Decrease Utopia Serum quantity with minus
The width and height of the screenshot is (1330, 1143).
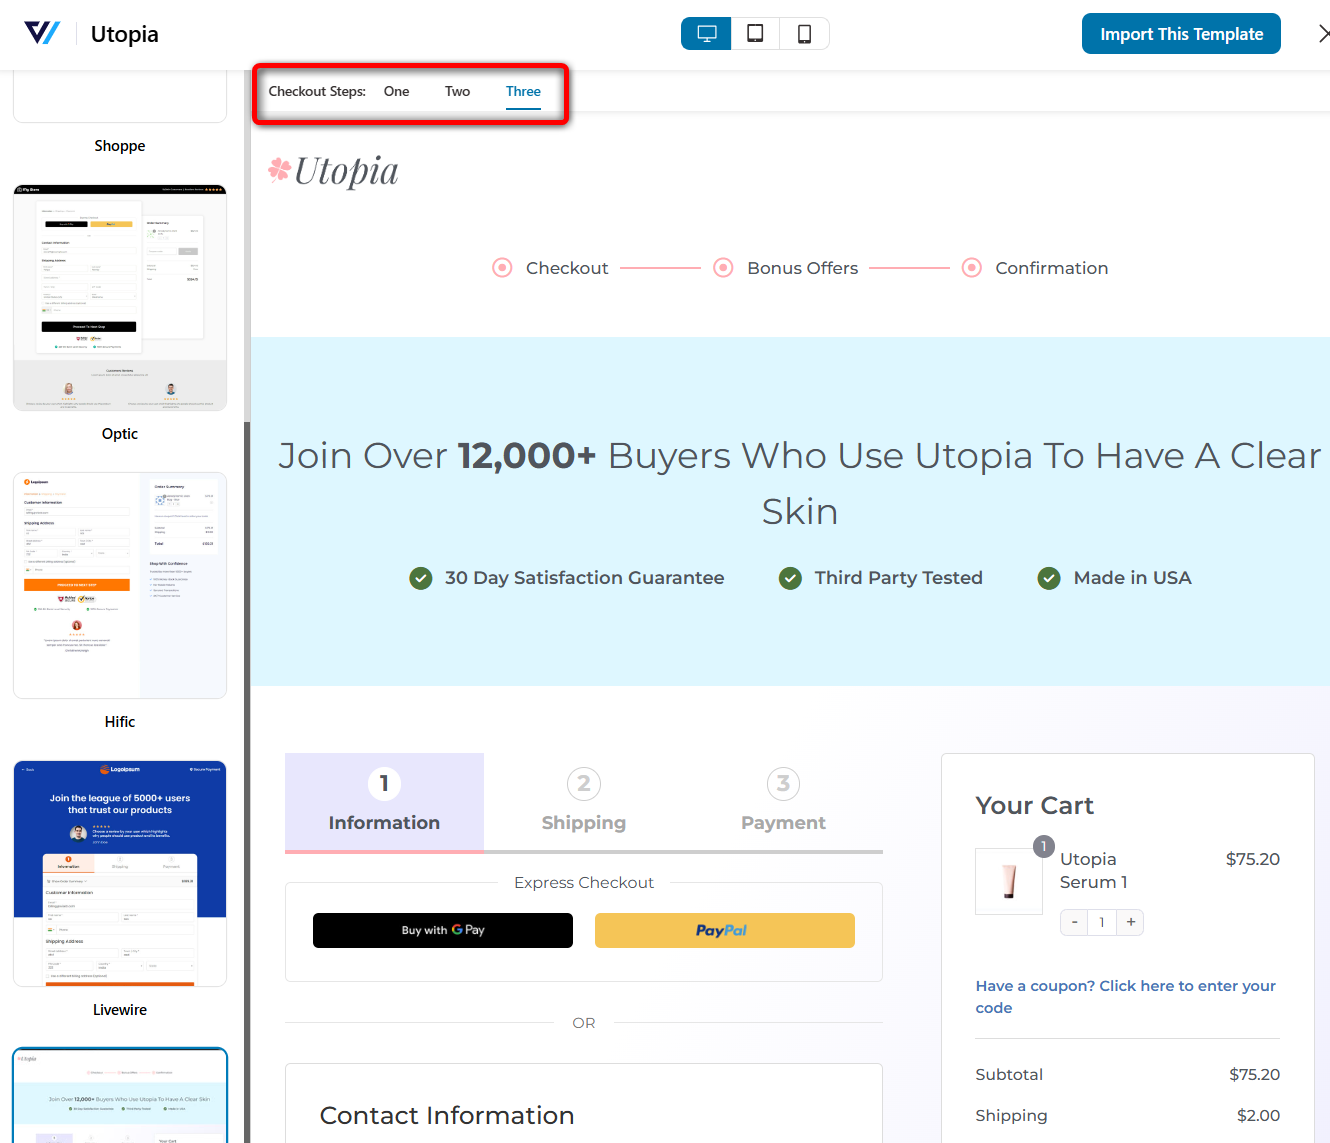pos(1074,922)
